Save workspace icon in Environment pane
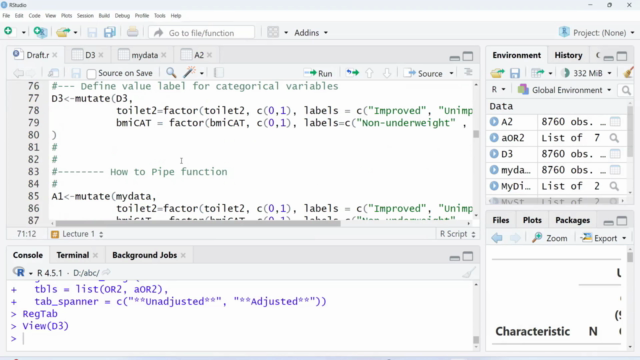The width and height of the screenshot is (640, 360). (515, 73)
